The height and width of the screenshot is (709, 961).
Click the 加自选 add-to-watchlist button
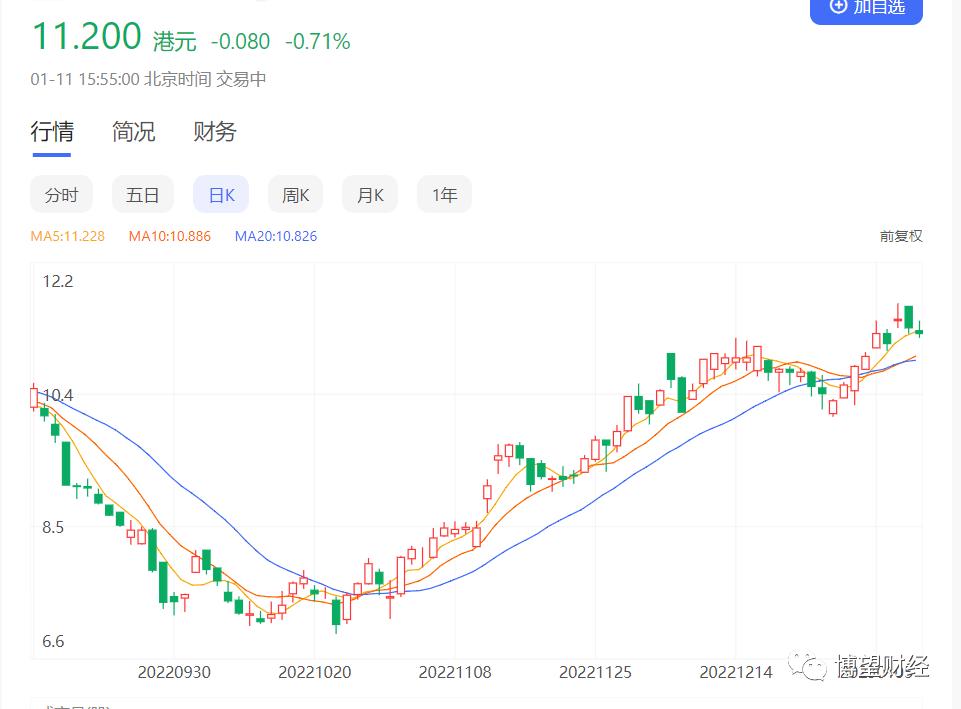866,9
